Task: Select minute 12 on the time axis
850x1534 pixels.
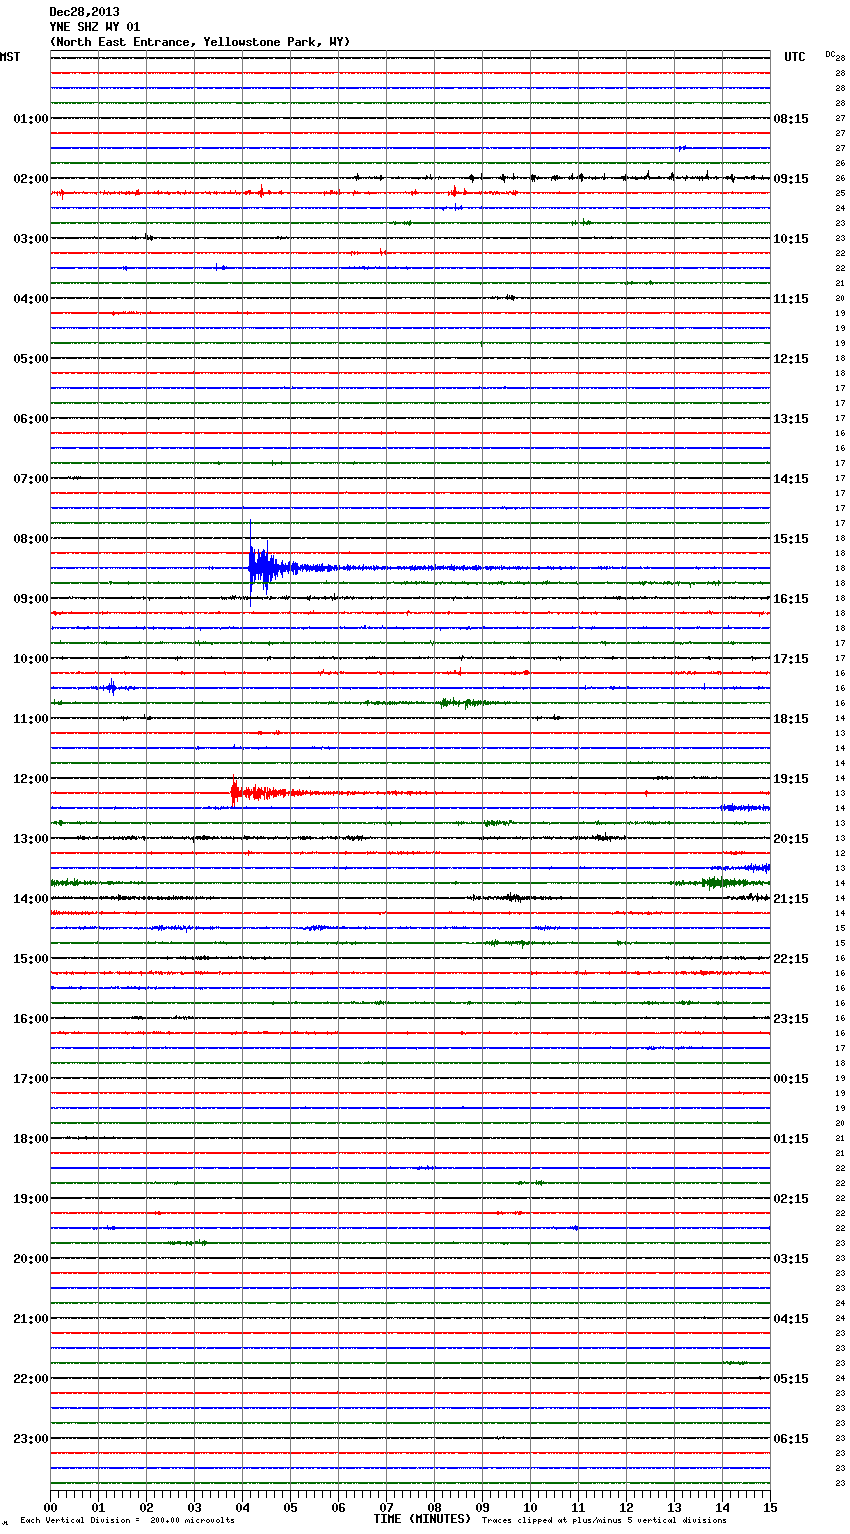Action: pyautogui.click(x=626, y=1507)
